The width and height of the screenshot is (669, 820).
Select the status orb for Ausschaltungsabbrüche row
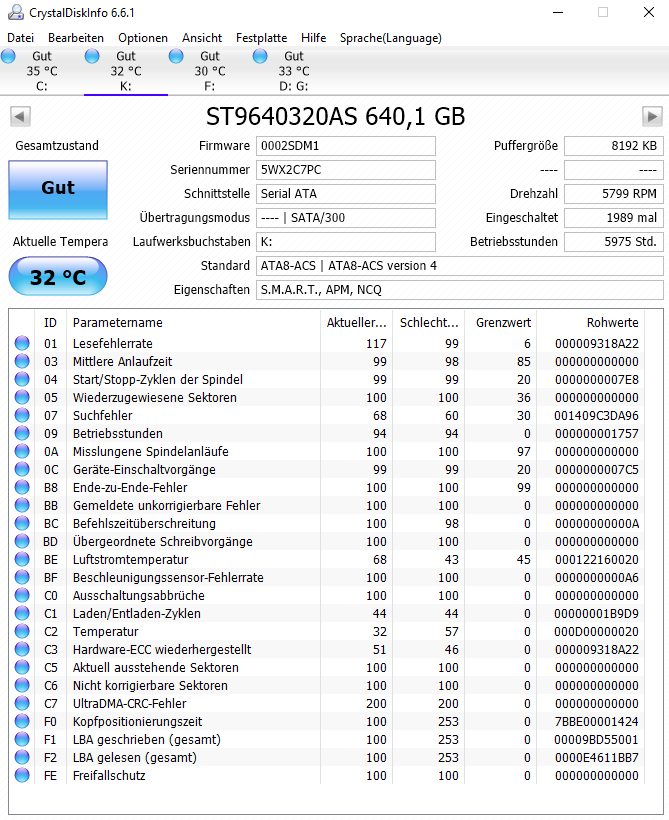point(22,595)
